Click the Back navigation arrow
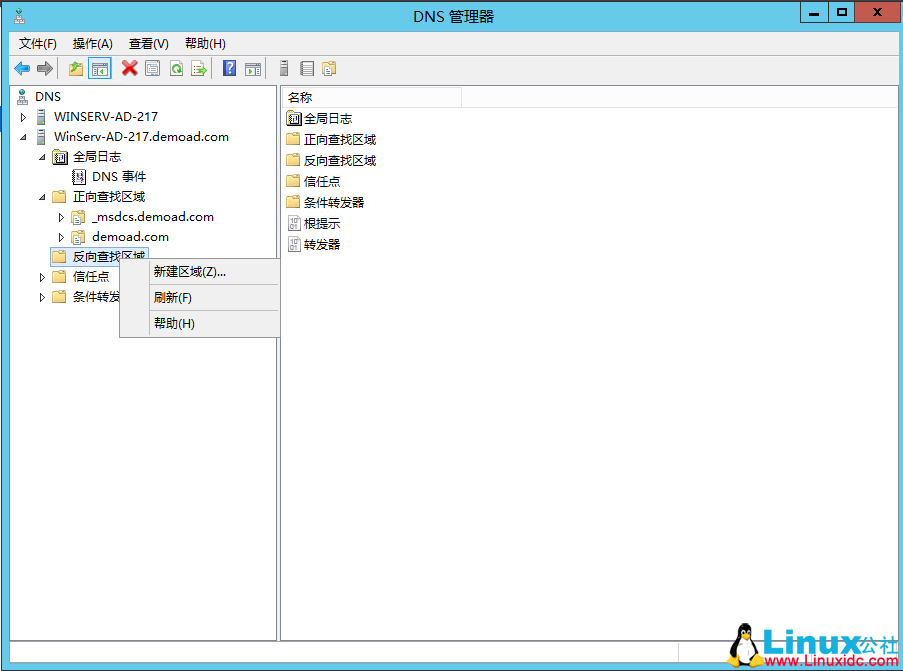 point(22,68)
